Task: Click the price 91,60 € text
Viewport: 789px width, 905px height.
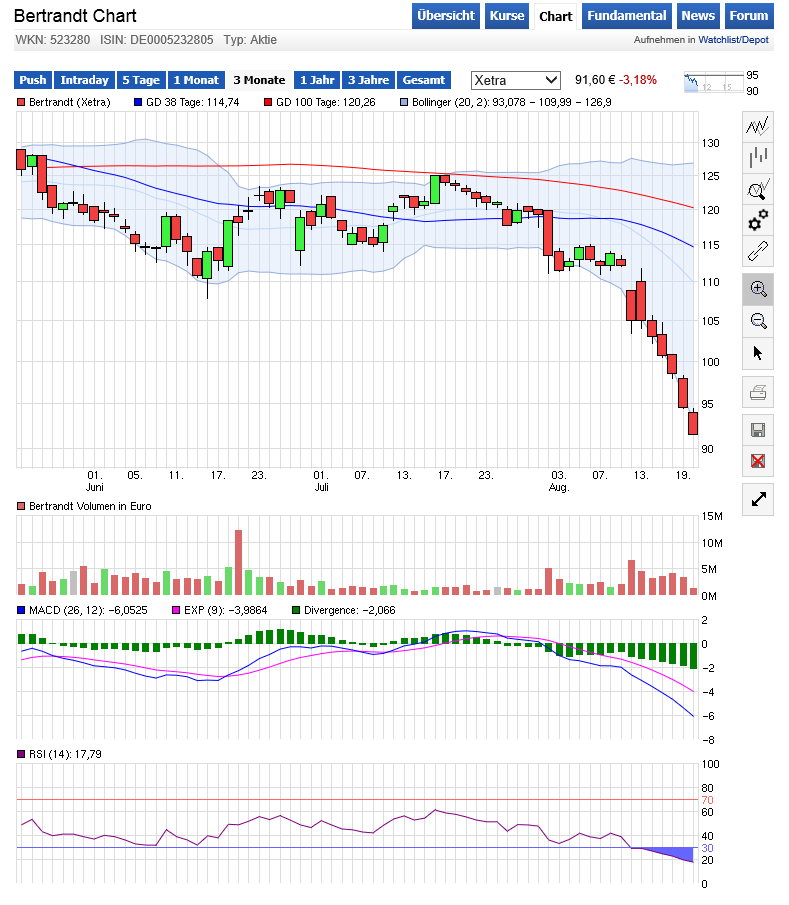Action: click(595, 80)
